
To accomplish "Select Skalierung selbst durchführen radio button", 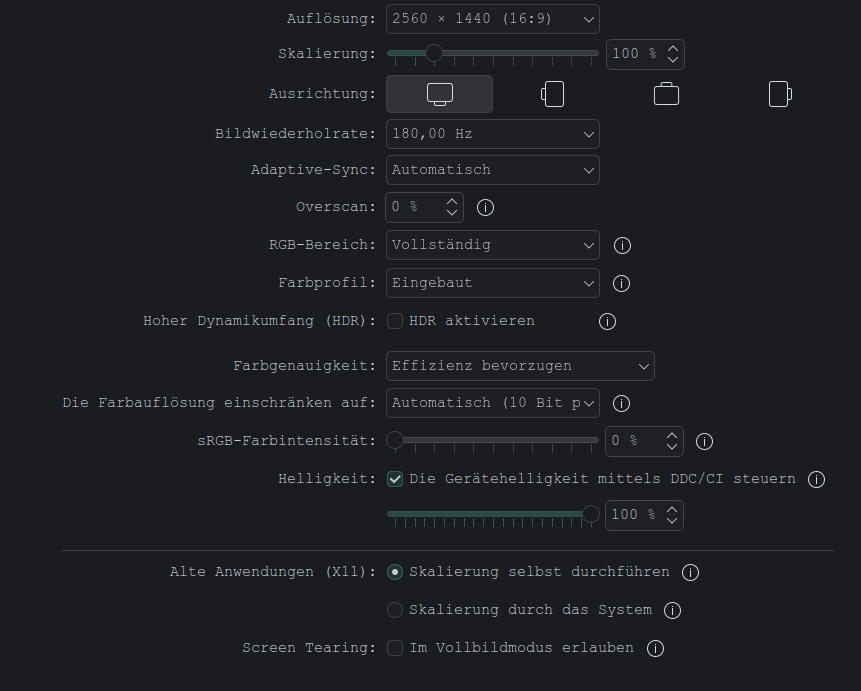I will tap(395, 572).
